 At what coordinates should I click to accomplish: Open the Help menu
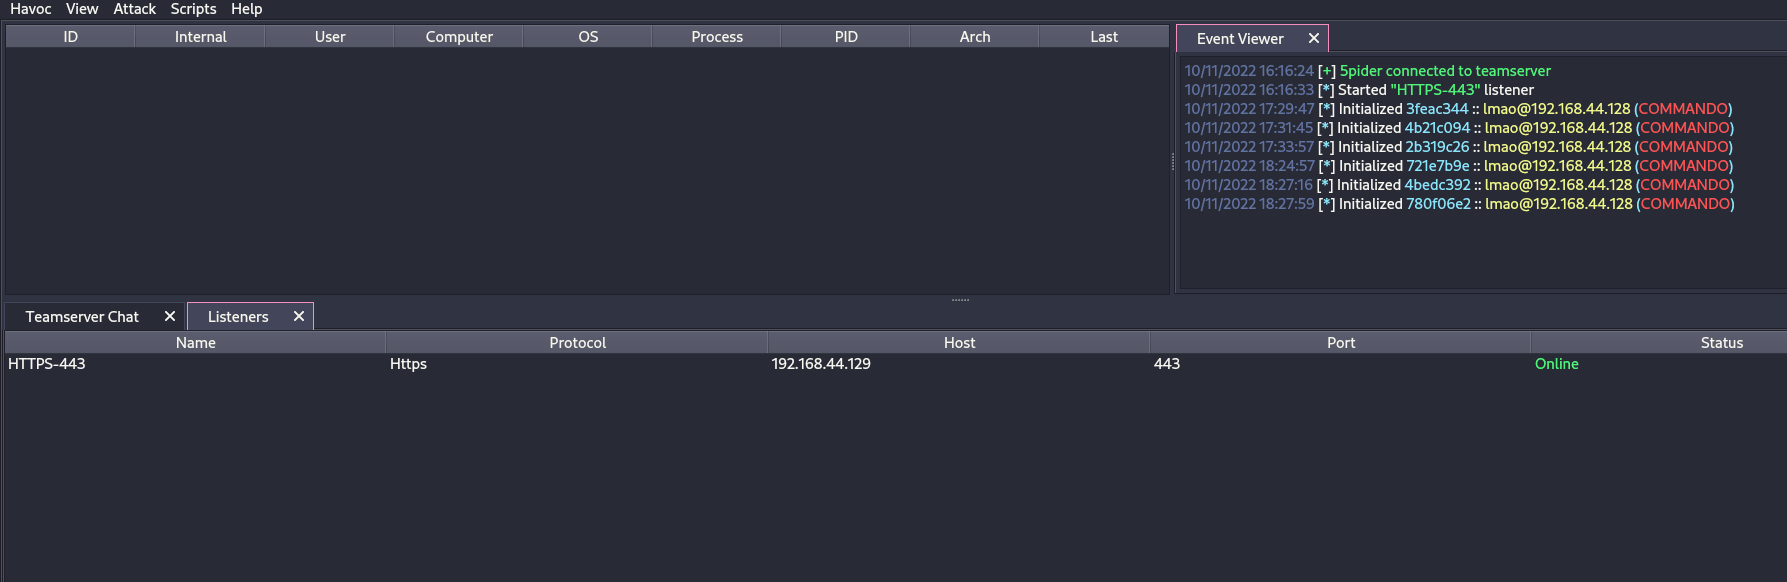tap(246, 9)
